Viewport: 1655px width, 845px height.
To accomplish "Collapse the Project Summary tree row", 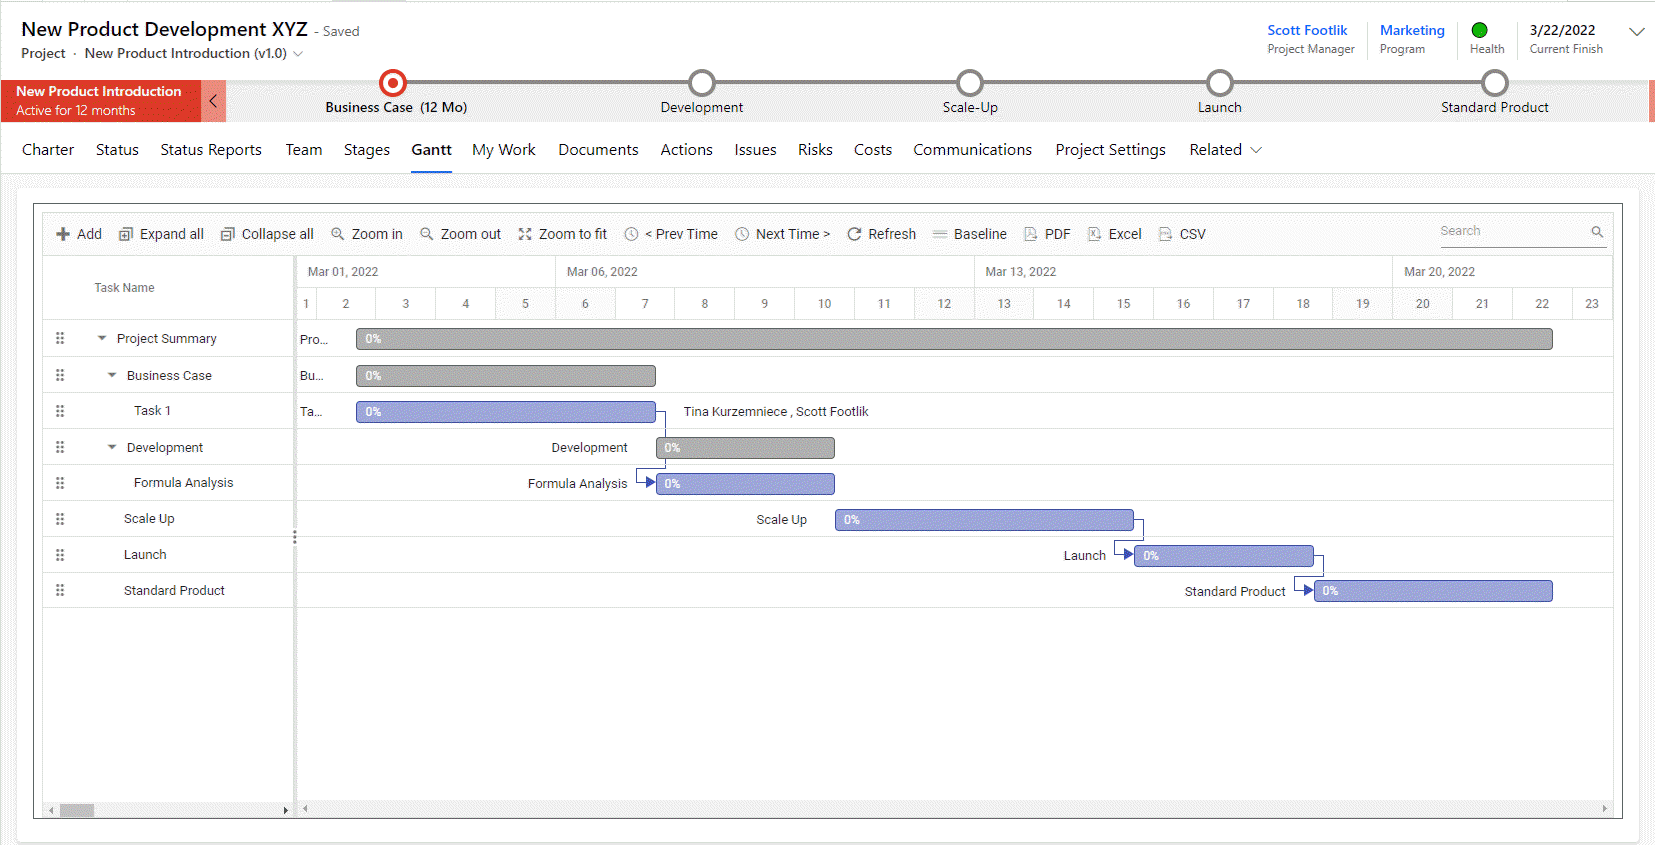I will coord(102,338).
